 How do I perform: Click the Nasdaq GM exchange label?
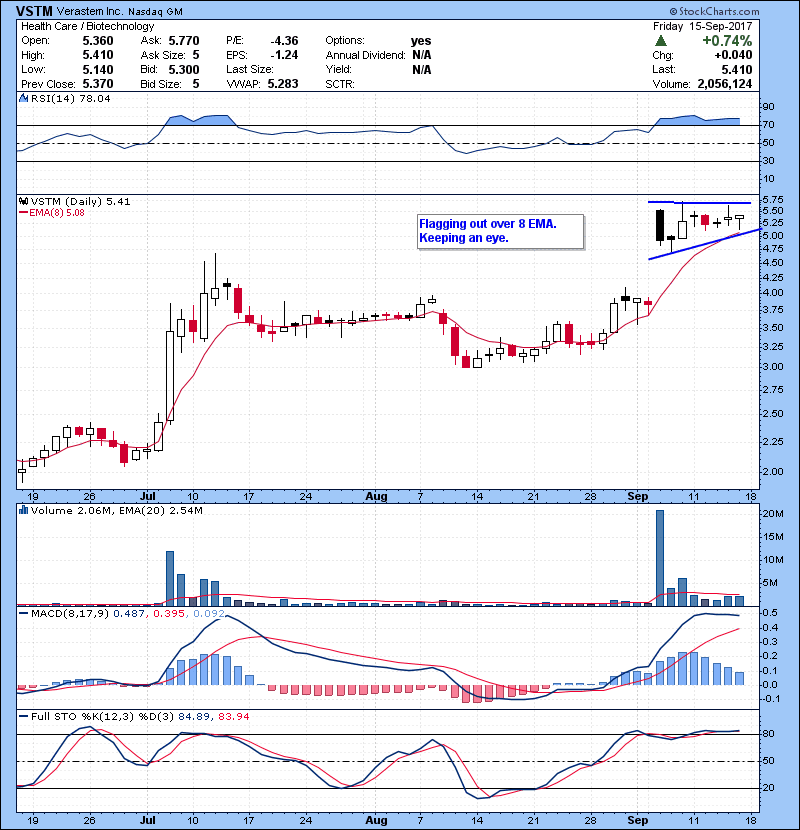[x=156, y=11]
